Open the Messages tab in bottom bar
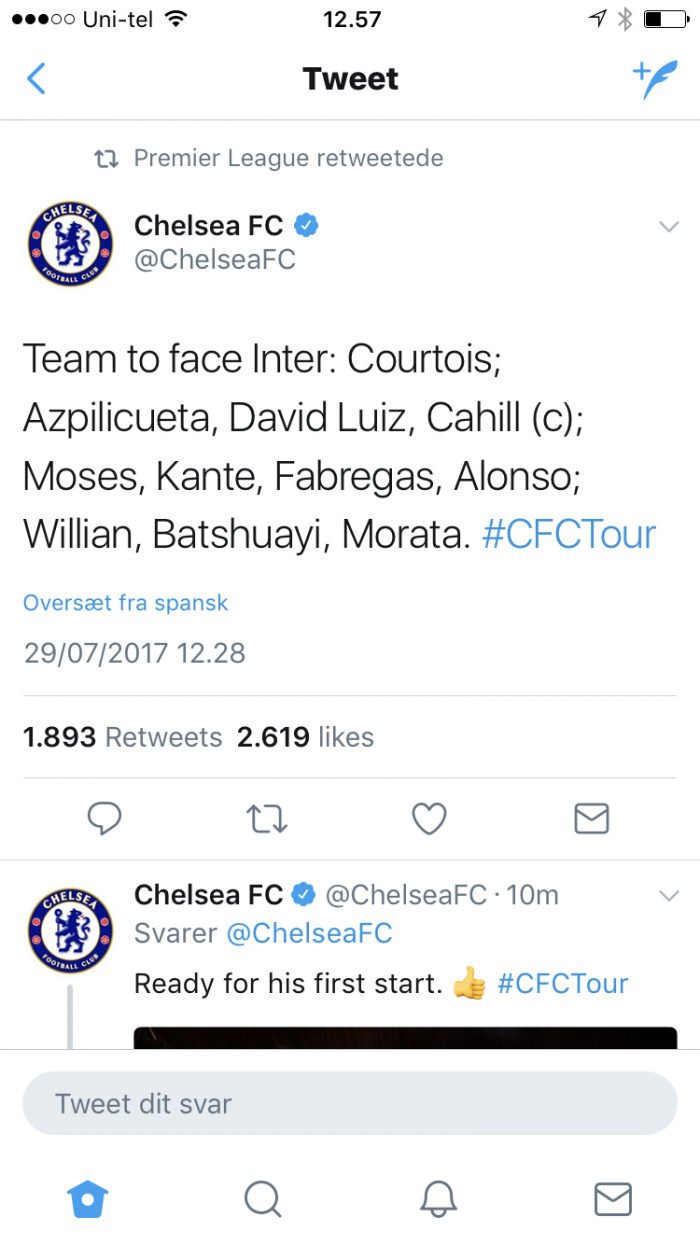Viewport: 700px width, 1245px height. [x=613, y=1197]
